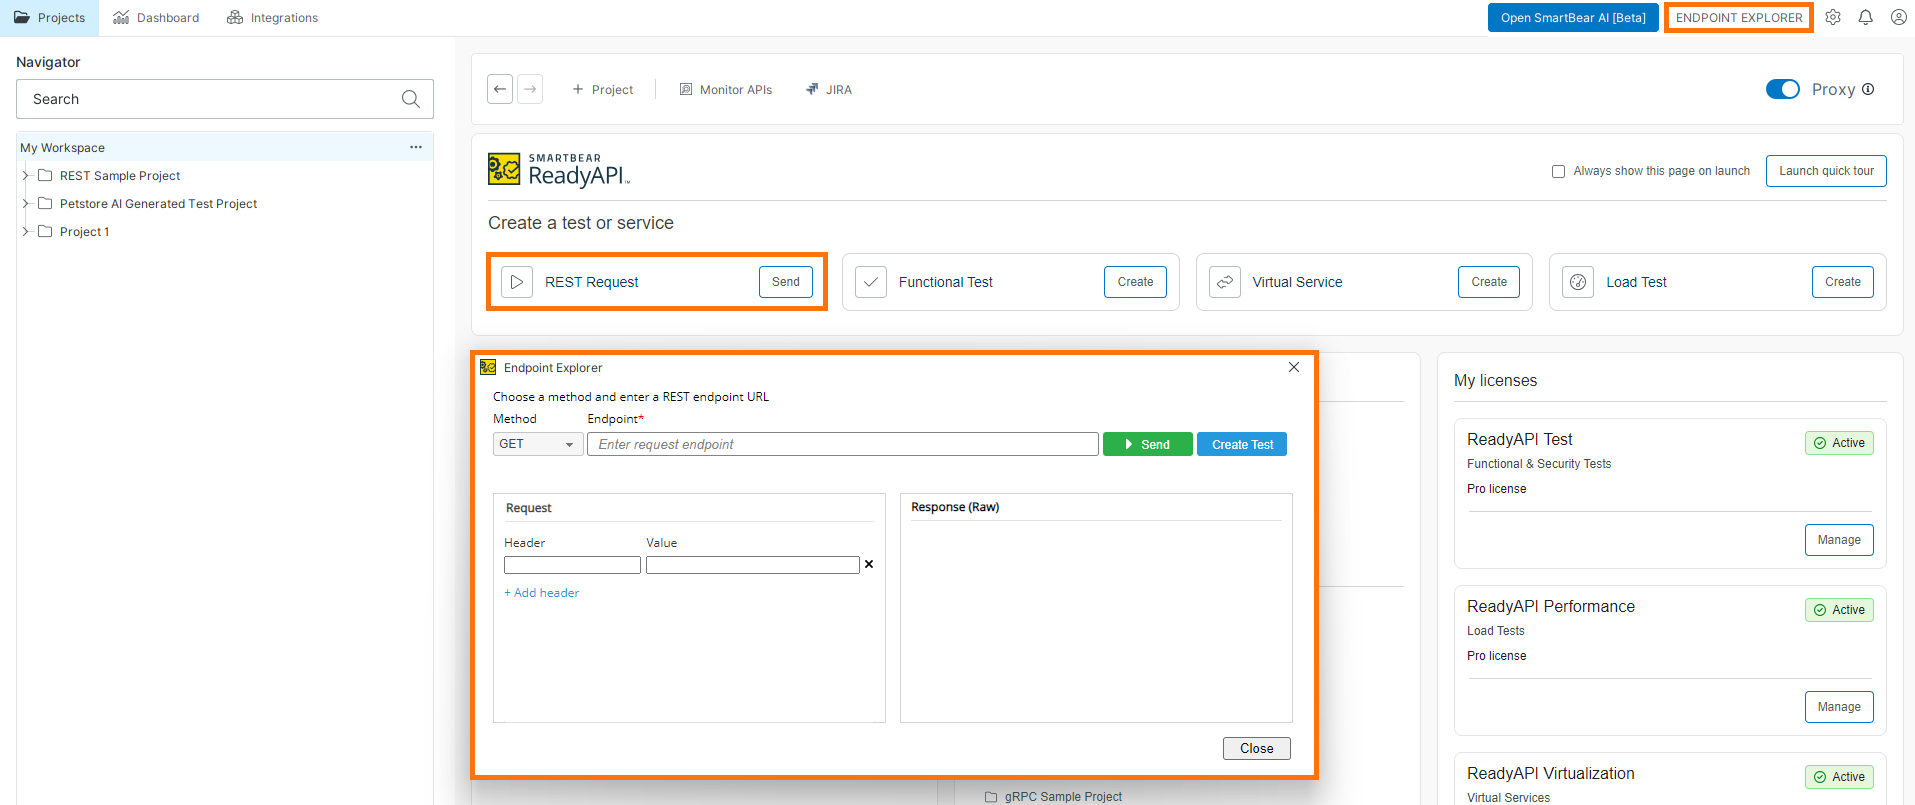Select Petstore AI Generated Test Project
This screenshot has width=1915, height=805.
click(x=158, y=203)
